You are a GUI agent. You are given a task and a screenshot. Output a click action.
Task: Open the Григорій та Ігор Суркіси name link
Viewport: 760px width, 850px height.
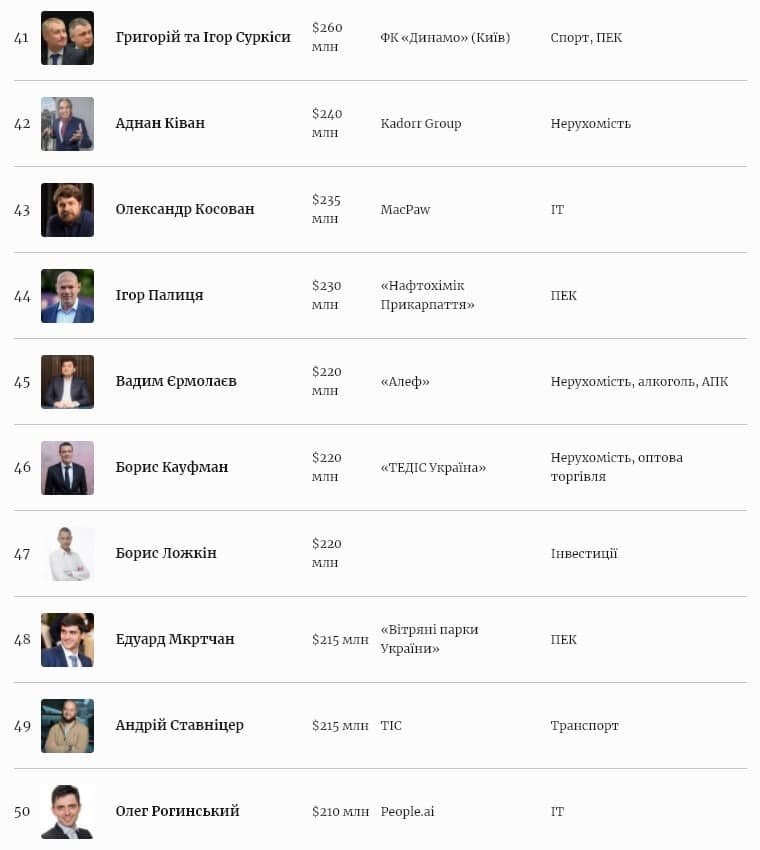point(203,37)
